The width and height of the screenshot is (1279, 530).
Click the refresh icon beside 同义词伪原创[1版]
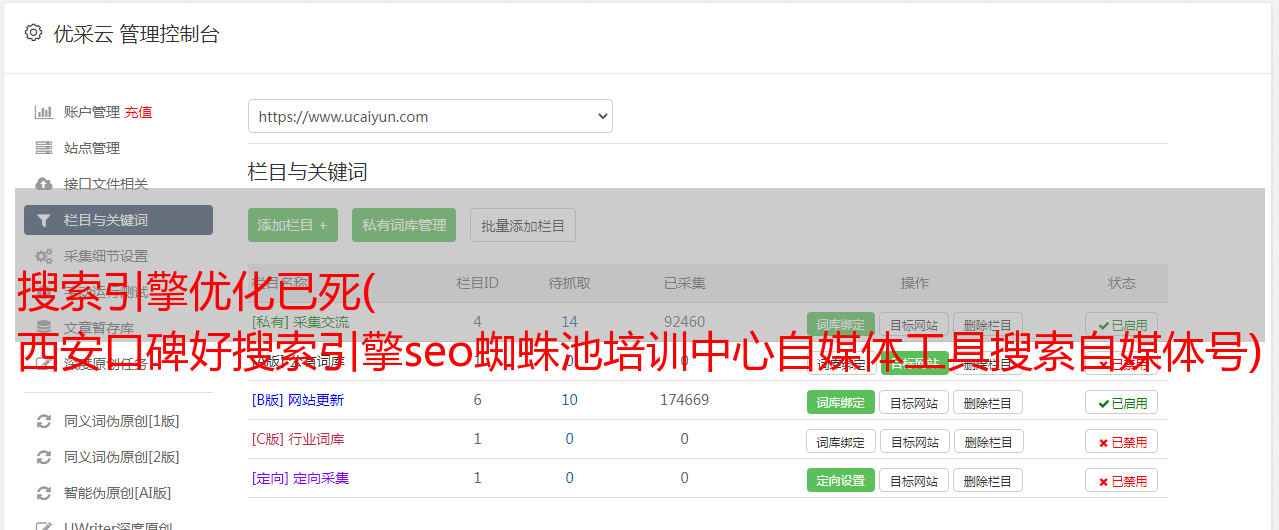[x=43, y=421]
